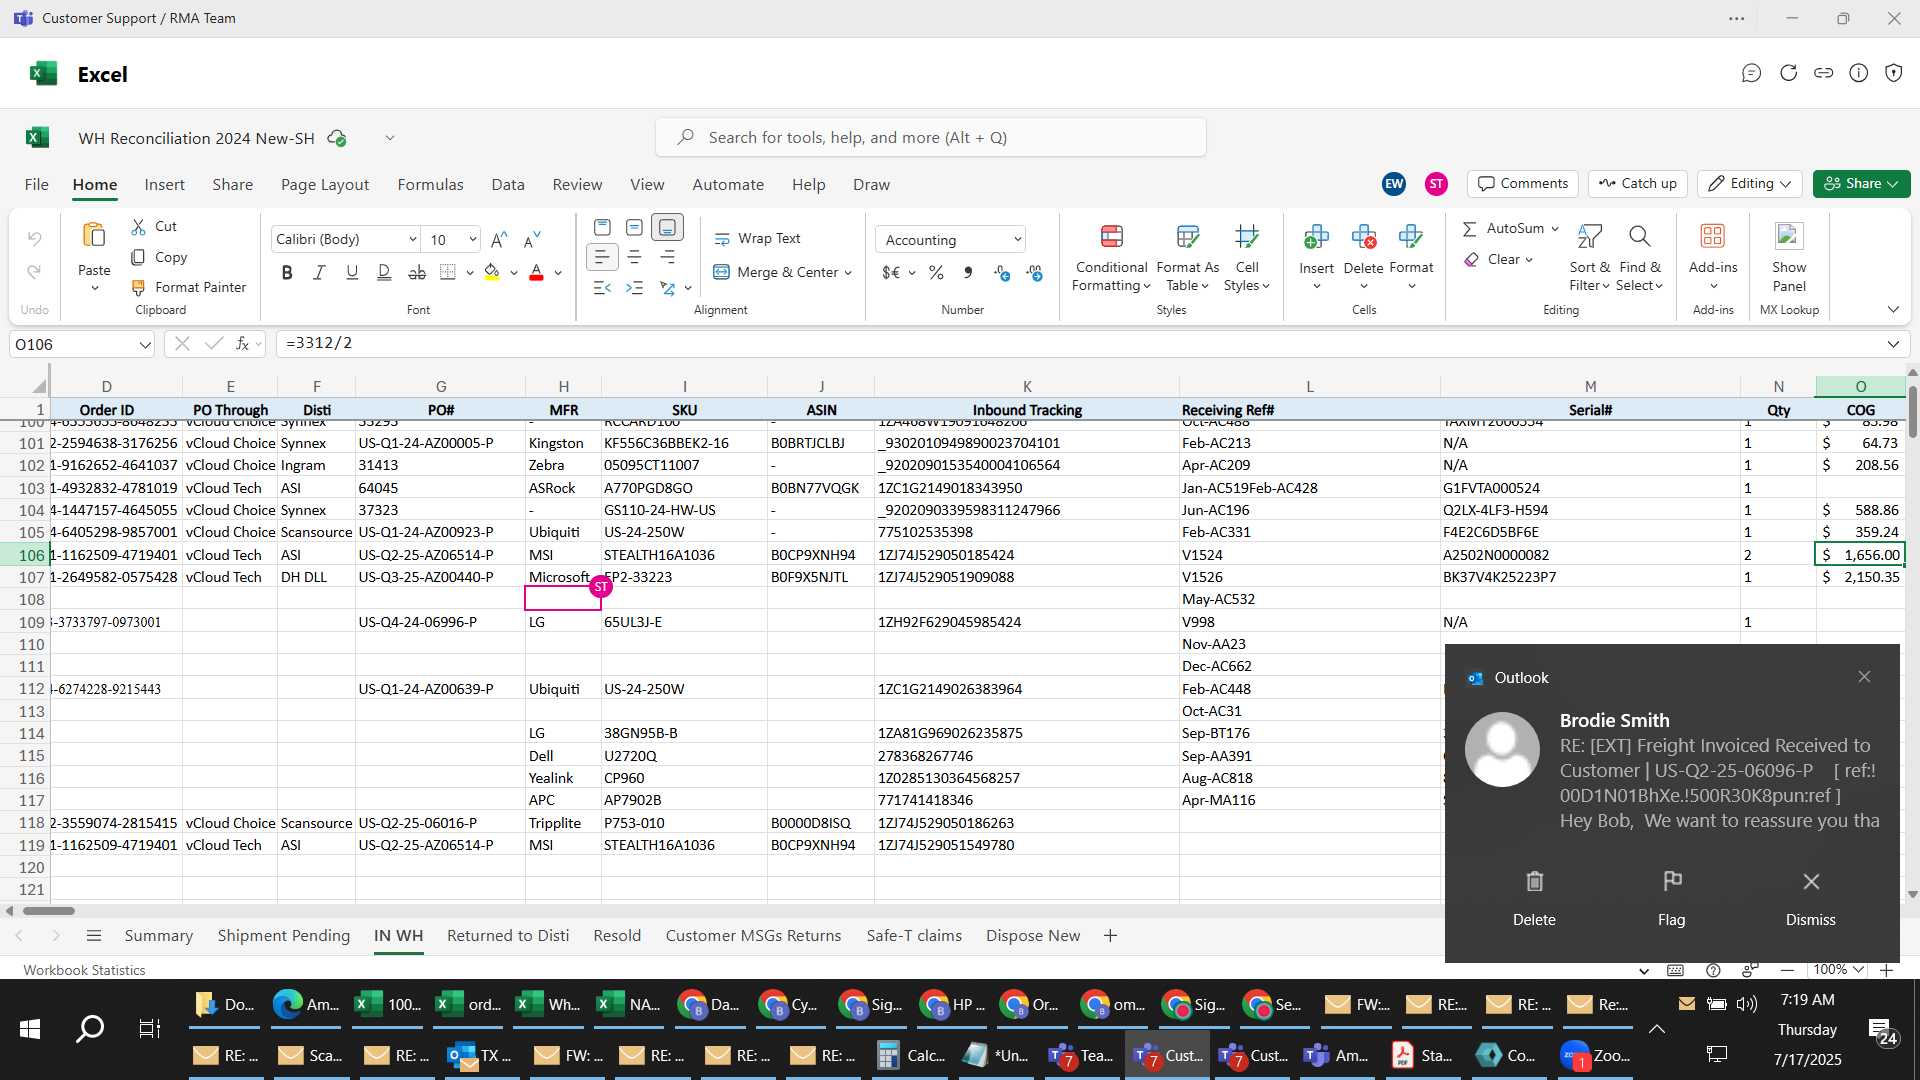Click the Comments button
1920x1080 pixels.
click(x=1523, y=184)
